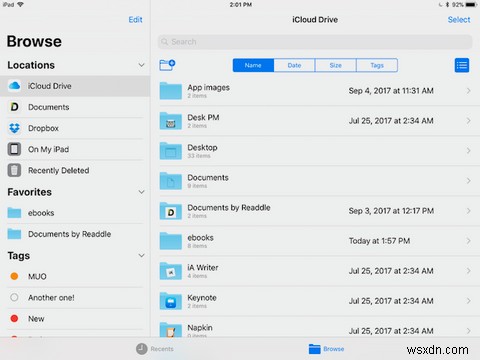
Task: Switch to the Recents tab label
Action: coord(162,349)
